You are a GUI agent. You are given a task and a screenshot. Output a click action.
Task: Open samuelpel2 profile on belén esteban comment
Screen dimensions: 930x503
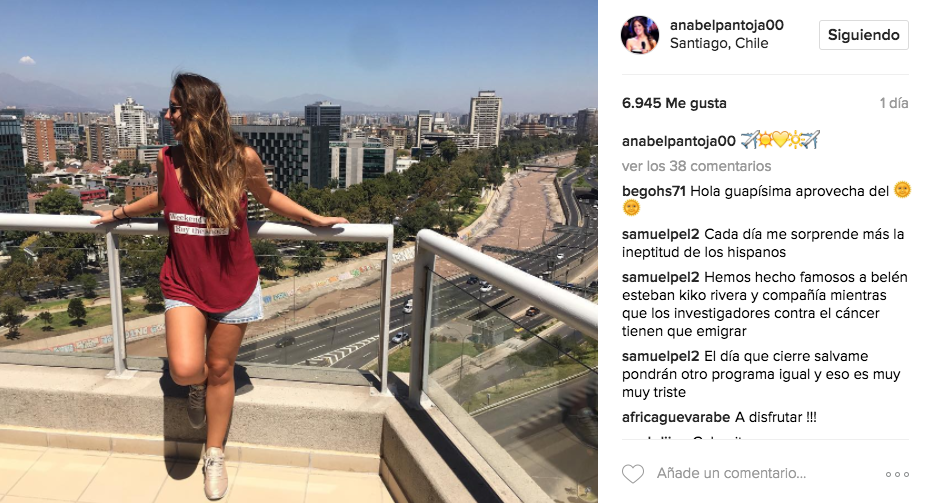coord(661,277)
